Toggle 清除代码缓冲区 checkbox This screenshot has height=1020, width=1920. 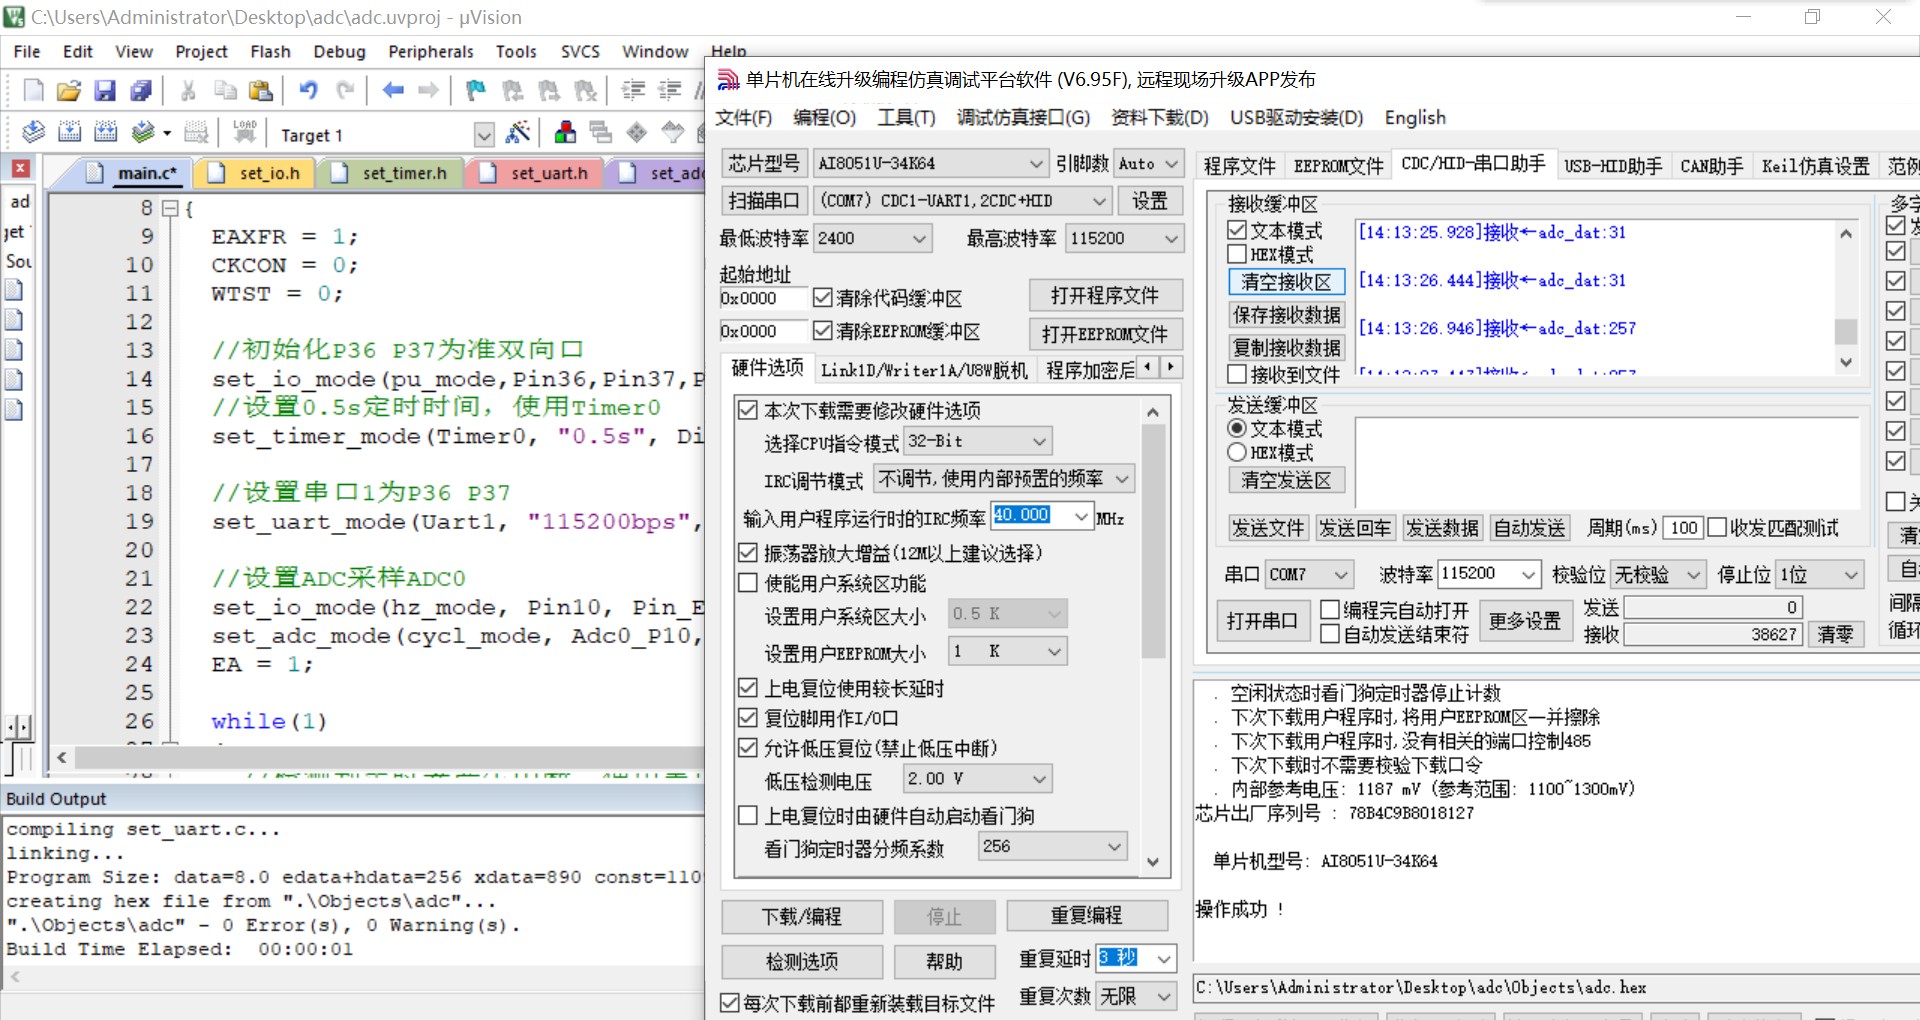(x=823, y=298)
